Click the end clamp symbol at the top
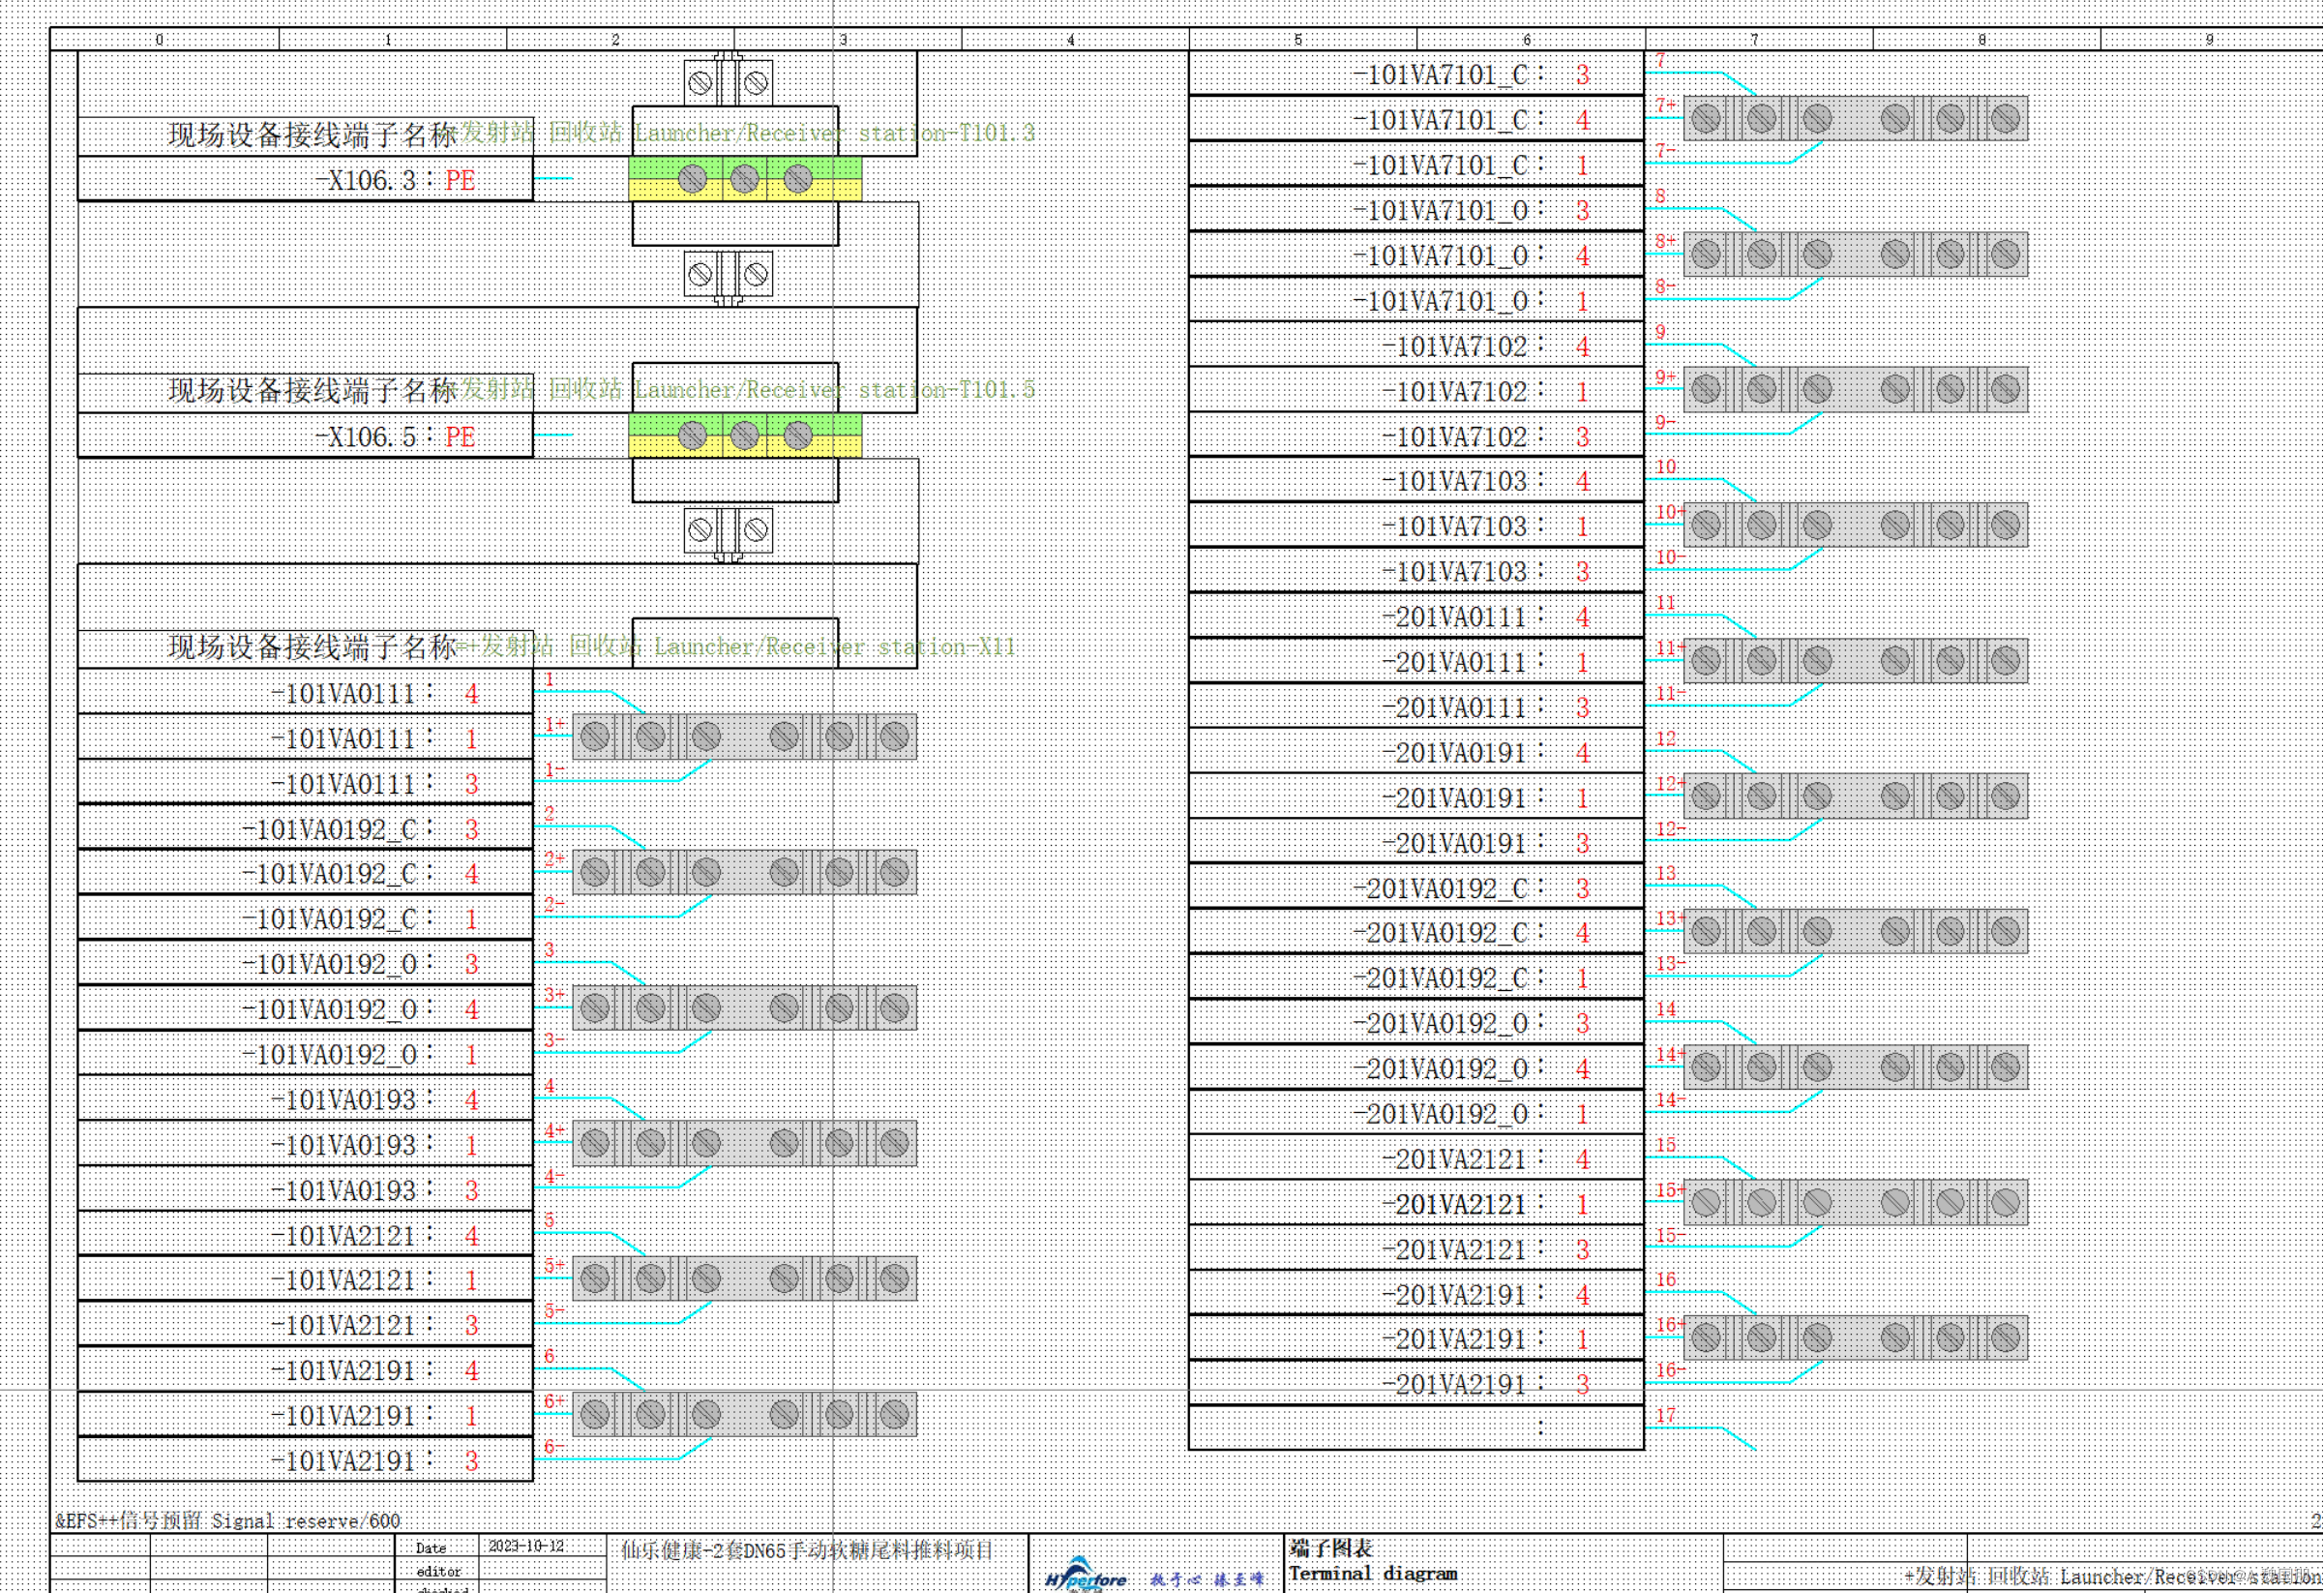This screenshot has width=2324, height=1593. pyautogui.click(x=728, y=82)
